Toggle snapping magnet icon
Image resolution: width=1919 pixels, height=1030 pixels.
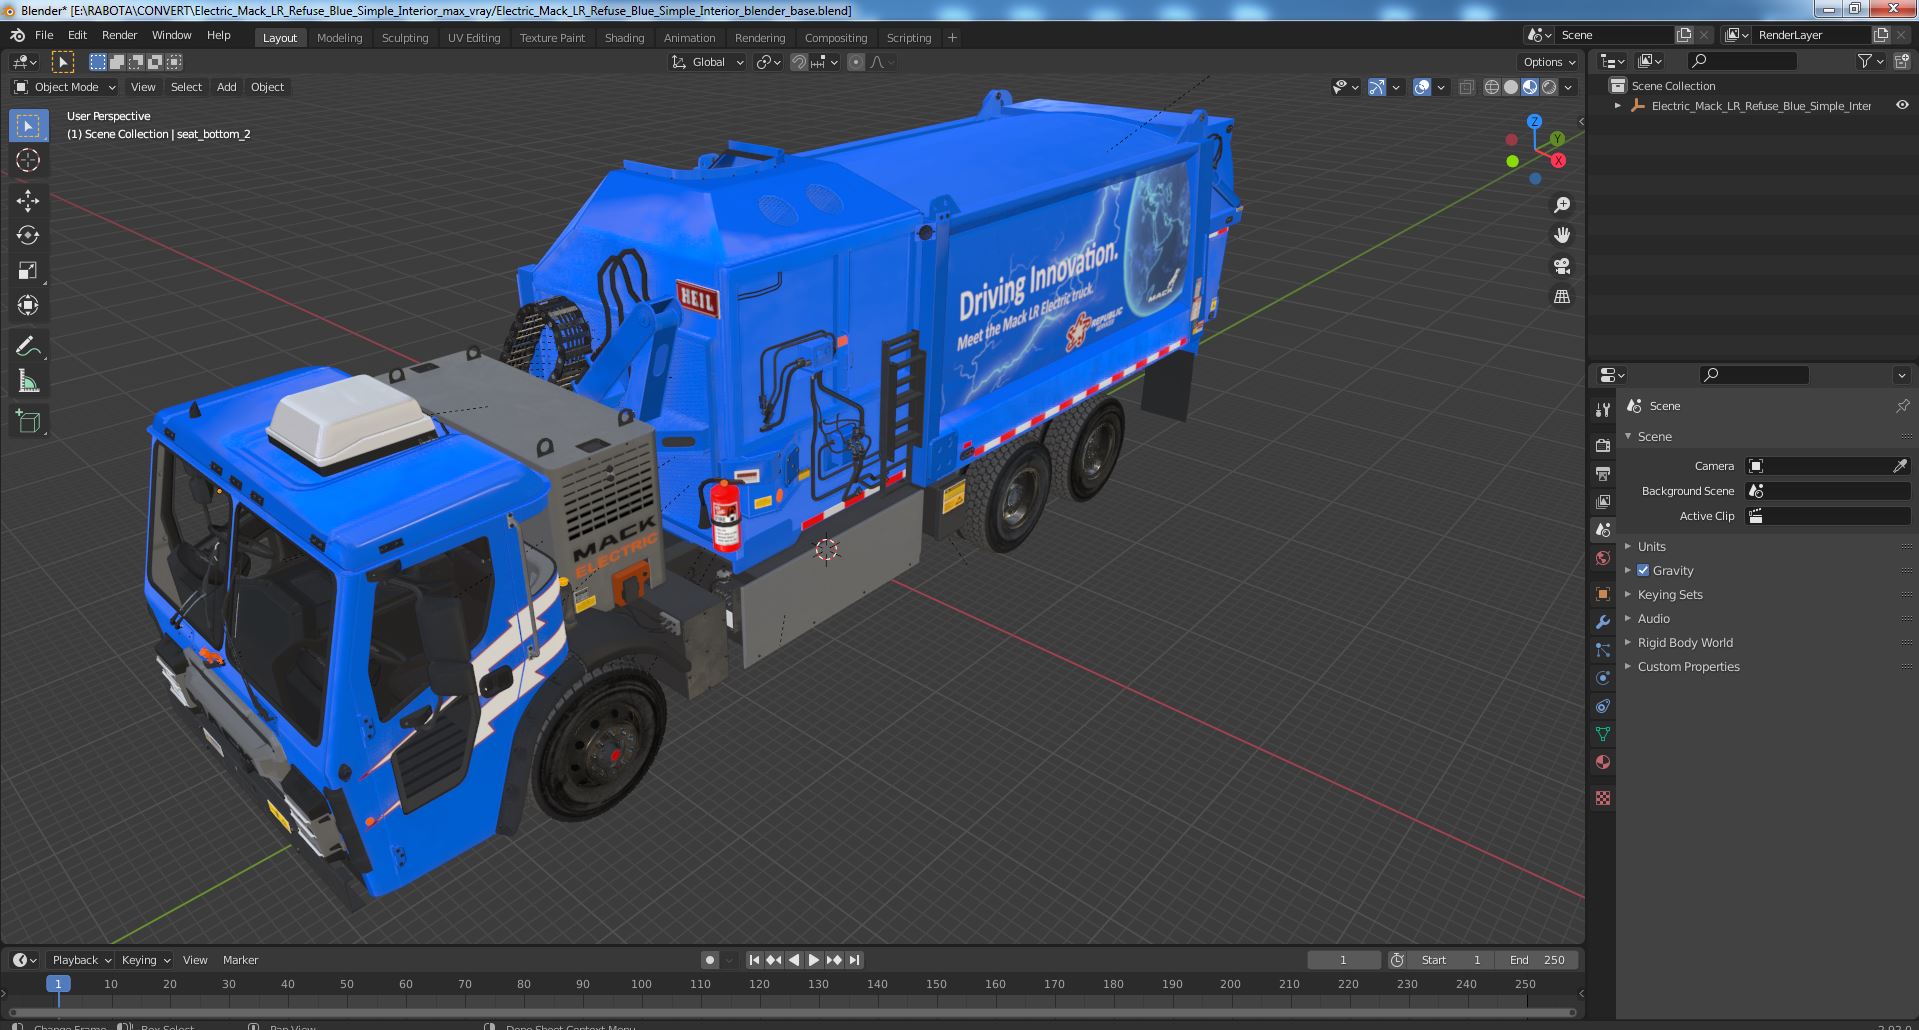tap(798, 62)
